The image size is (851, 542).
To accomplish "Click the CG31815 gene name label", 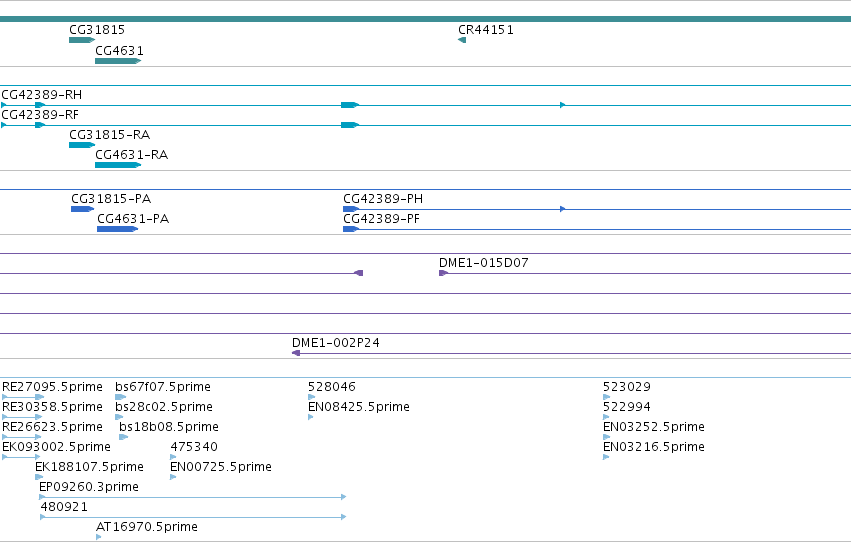I will point(97,29).
